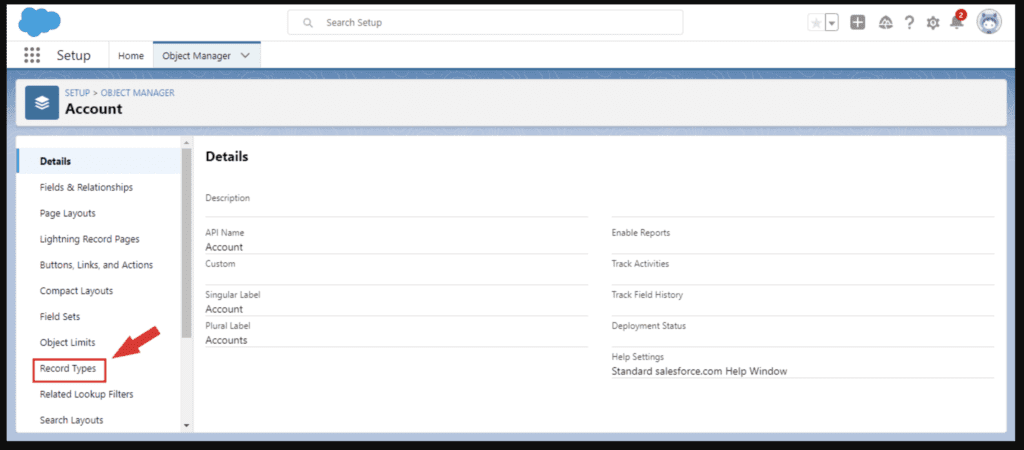Click the Track Field History label

coord(647,295)
